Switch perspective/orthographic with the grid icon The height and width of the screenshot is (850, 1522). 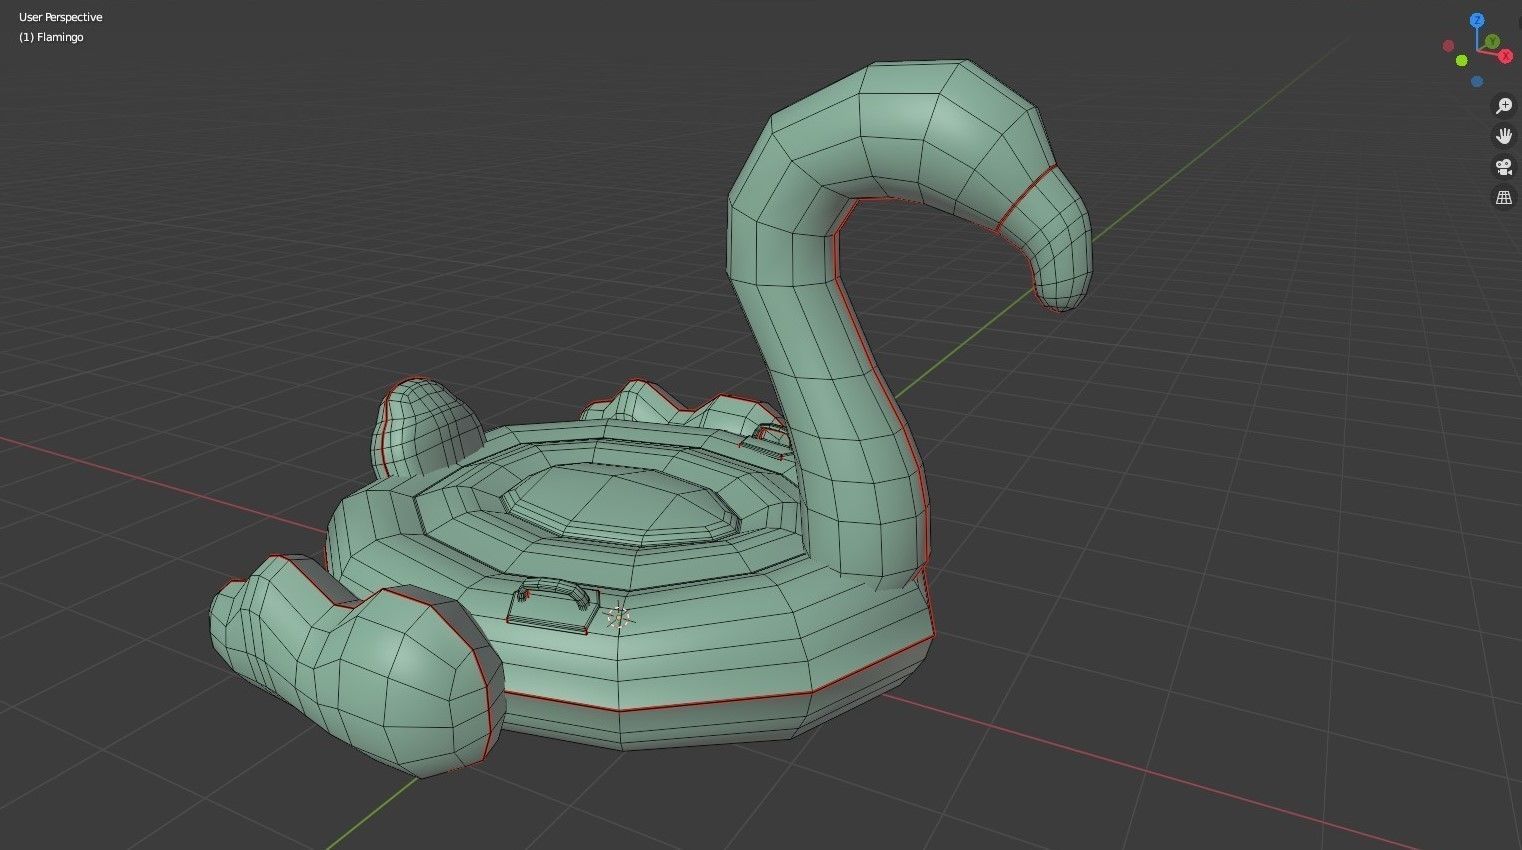click(x=1504, y=198)
